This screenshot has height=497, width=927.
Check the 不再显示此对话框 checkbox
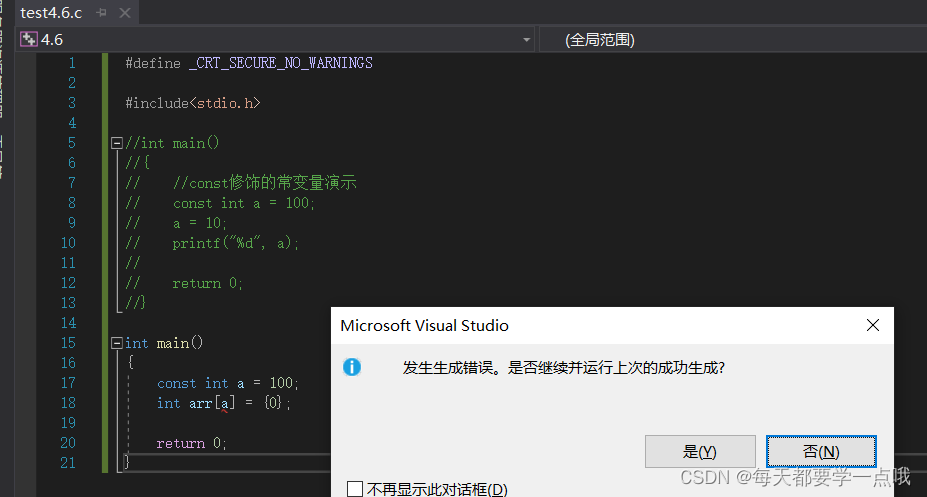point(355,489)
